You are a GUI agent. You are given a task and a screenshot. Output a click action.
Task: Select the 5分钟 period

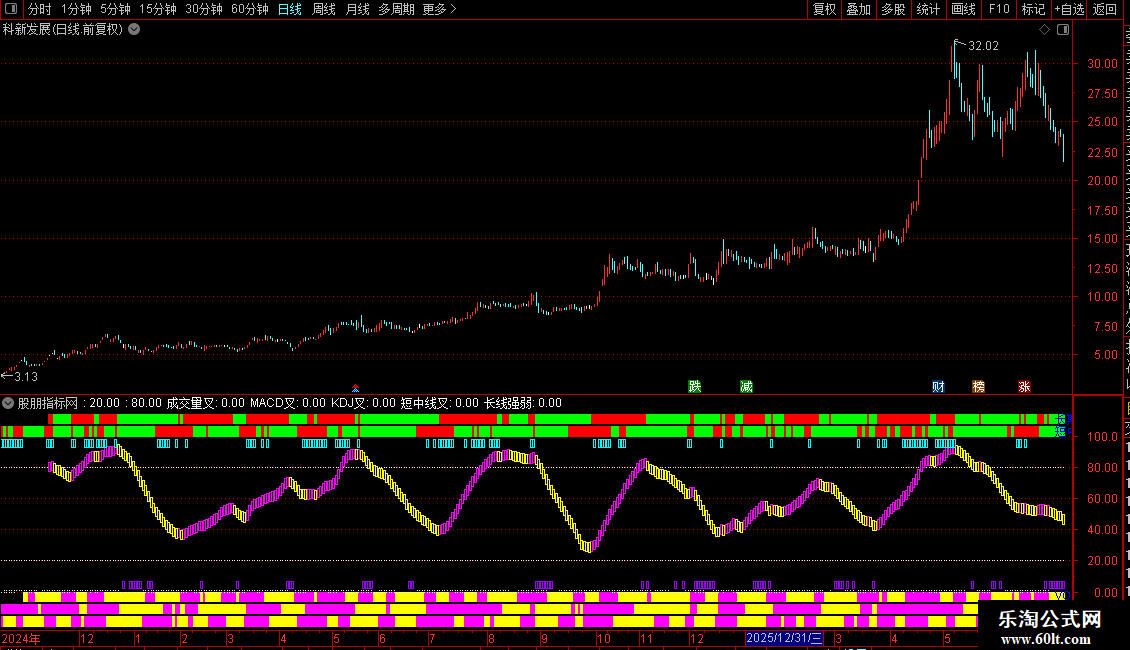point(115,9)
